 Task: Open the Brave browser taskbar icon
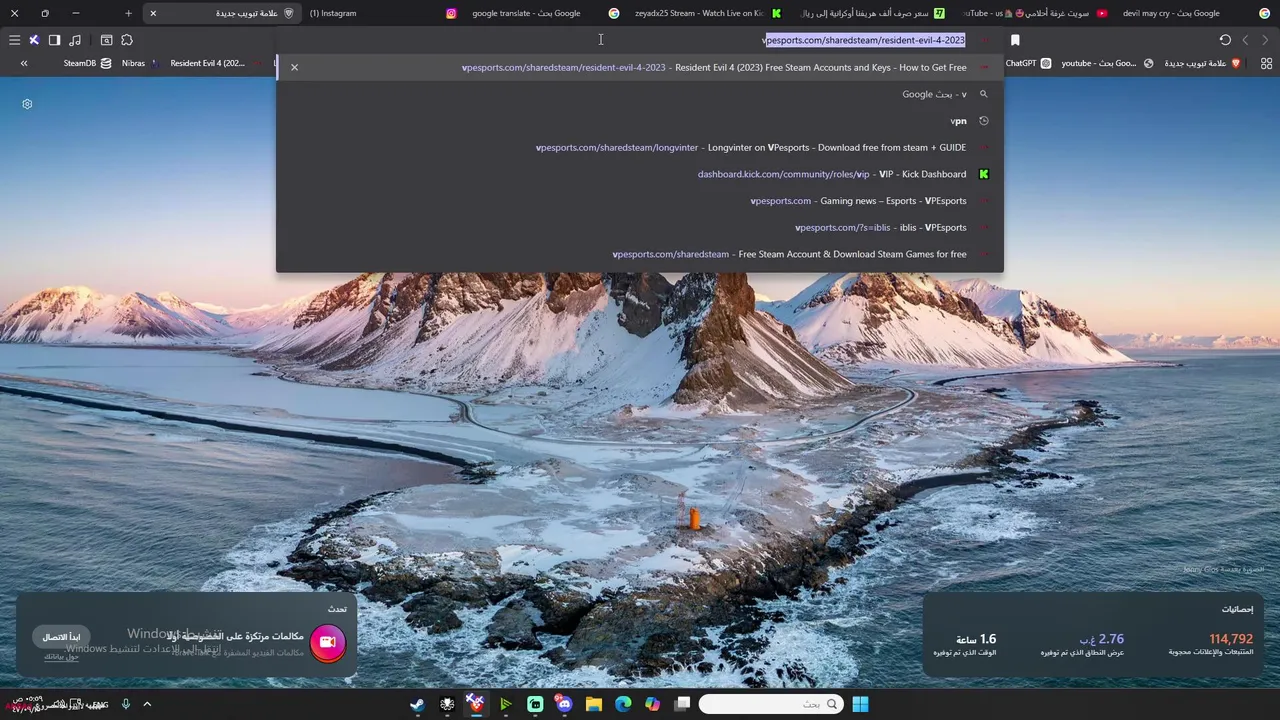click(476, 704)
